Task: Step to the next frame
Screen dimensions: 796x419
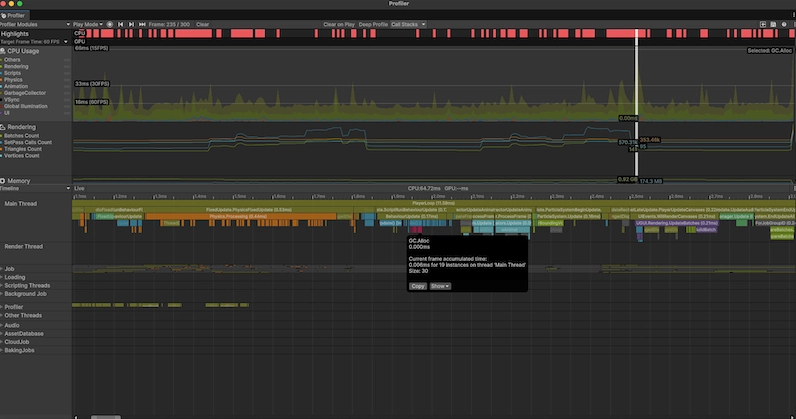Action: click(x=131, y=24)
